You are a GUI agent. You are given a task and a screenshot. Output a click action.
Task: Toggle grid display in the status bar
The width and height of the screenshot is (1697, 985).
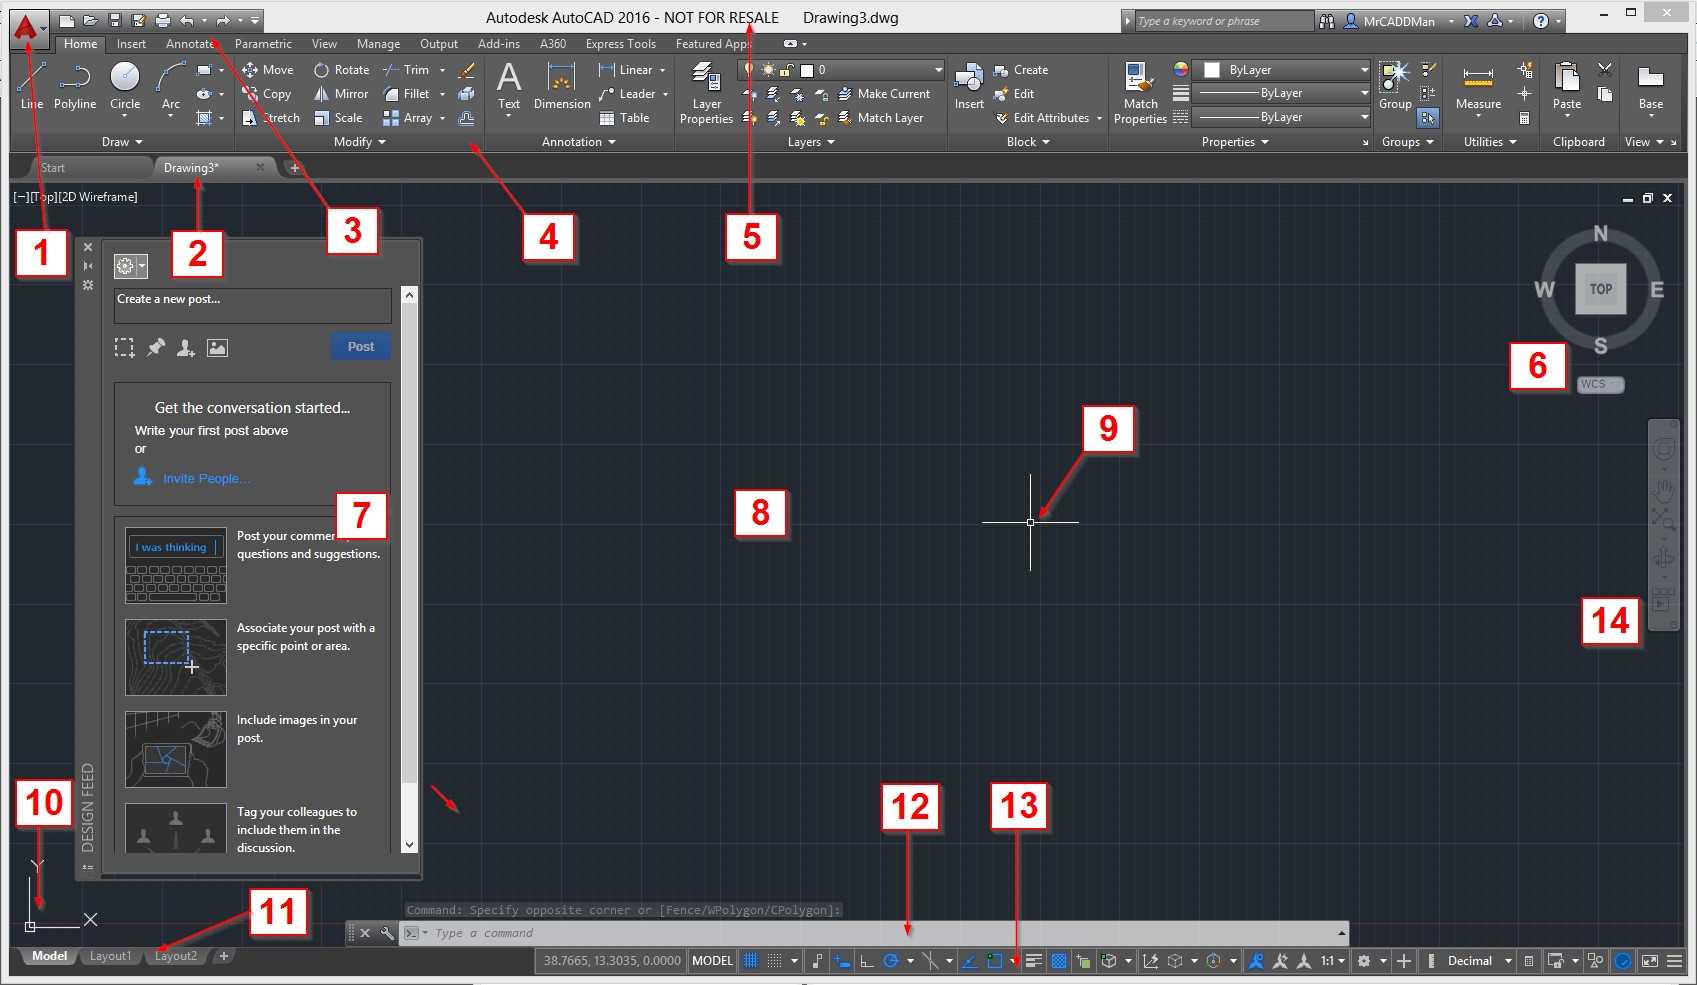pyautogui.click(x=751, y=960)
